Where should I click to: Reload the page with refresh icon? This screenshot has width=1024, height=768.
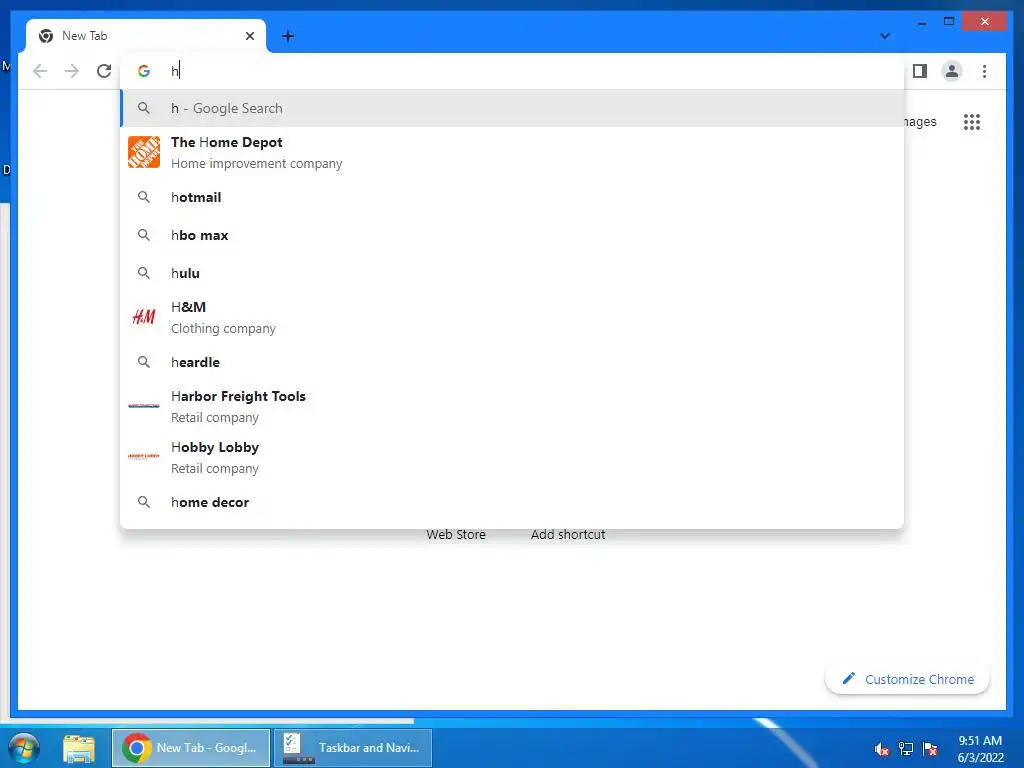point(104,71)
